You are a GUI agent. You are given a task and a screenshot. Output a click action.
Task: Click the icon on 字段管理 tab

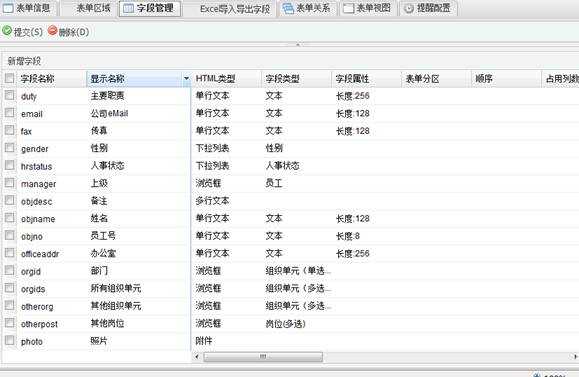128,8
